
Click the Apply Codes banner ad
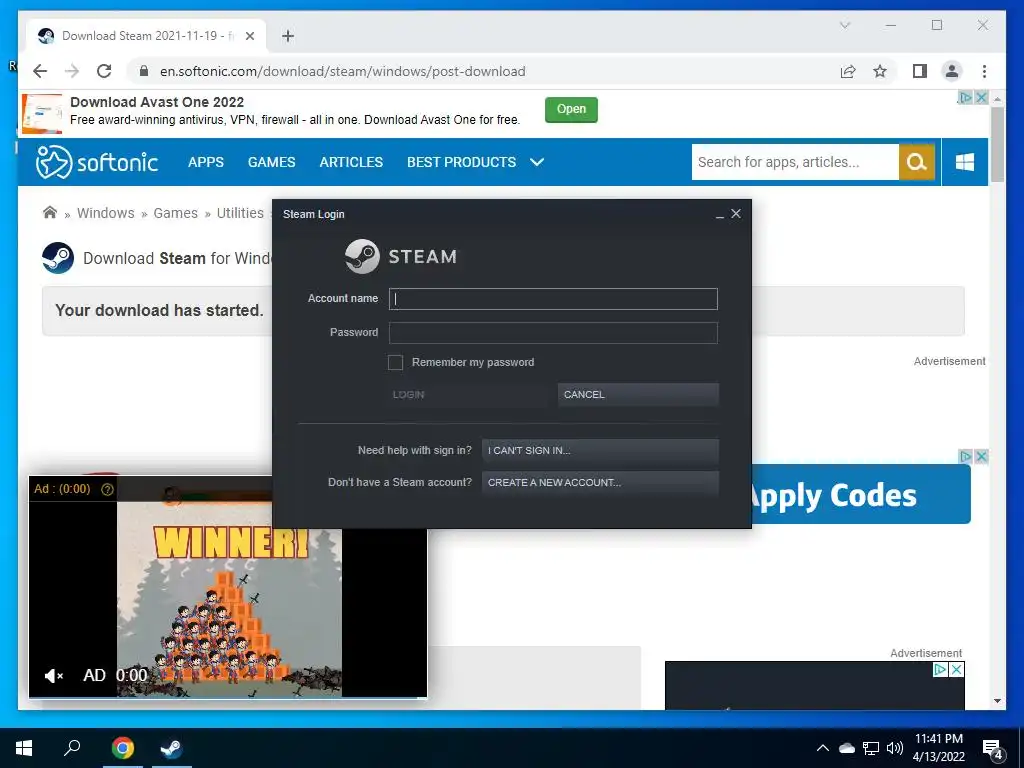point(861,494)
